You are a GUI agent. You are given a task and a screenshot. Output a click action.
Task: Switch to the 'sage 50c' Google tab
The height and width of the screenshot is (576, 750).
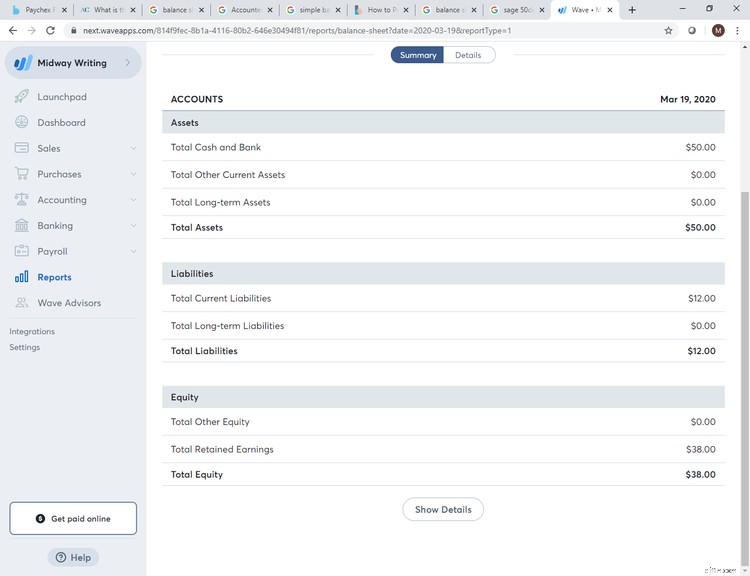click(517, 10)
